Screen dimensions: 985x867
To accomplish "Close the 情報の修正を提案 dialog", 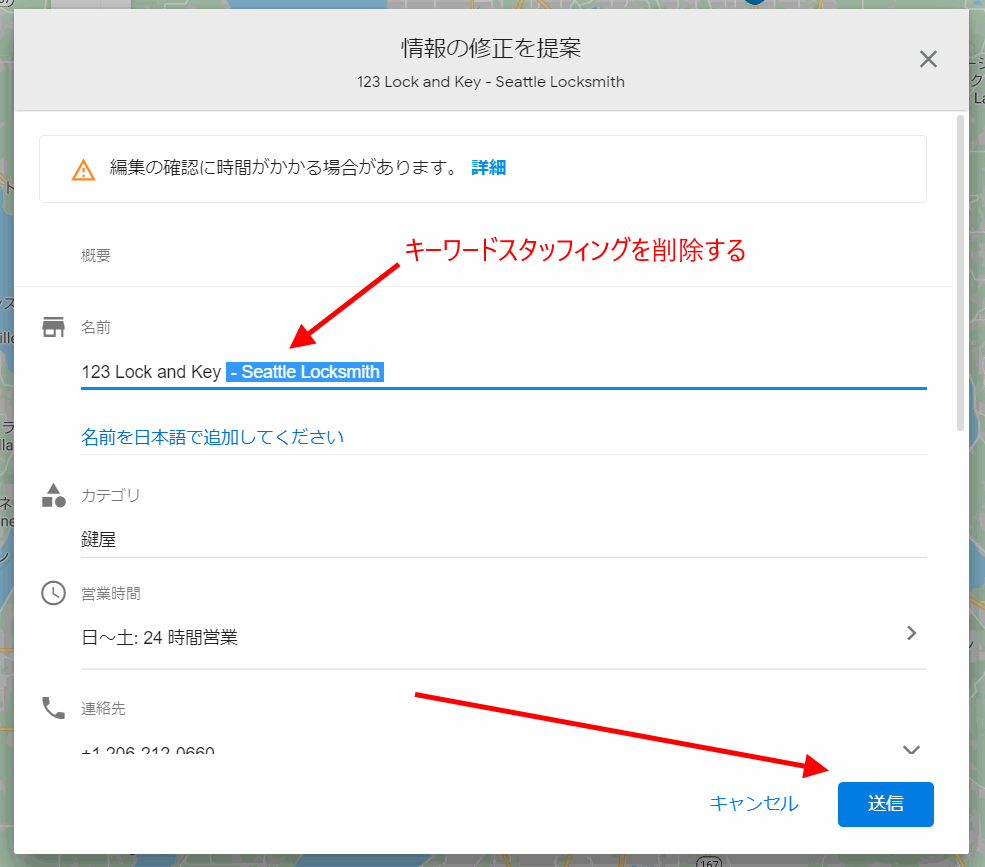I will [928, 60].
